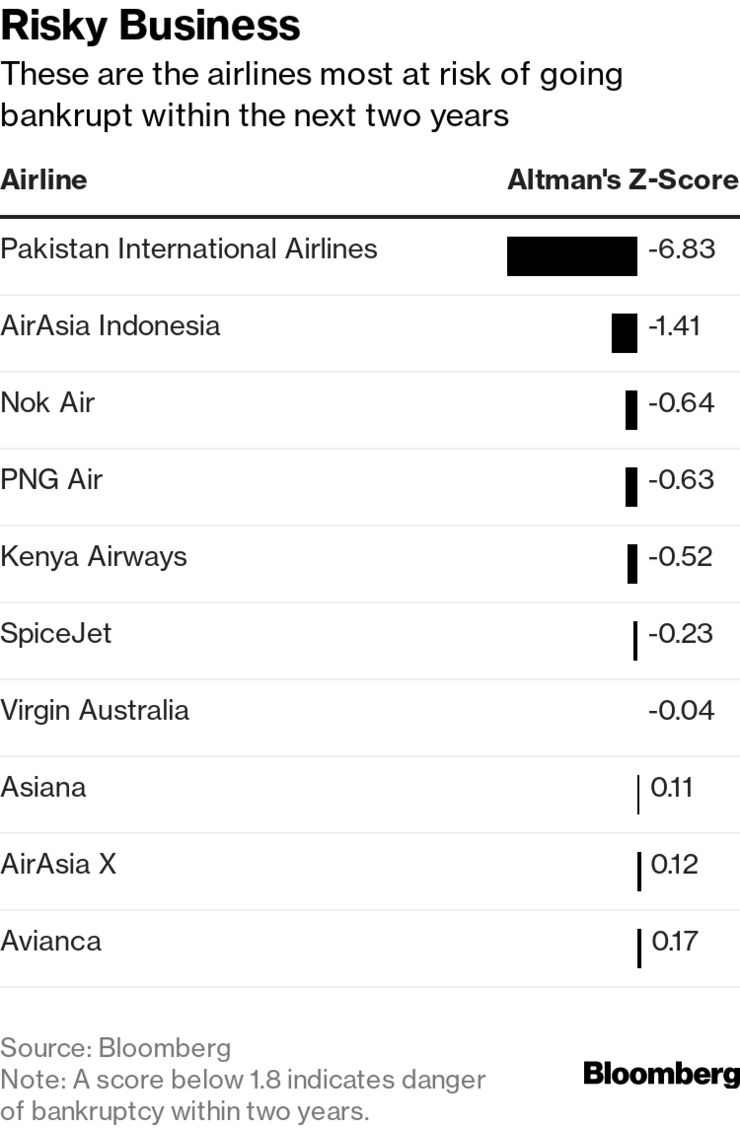The image size is (740, 1128).
Task: Click the Nok Air row label
Action: [x=47, y=403]
